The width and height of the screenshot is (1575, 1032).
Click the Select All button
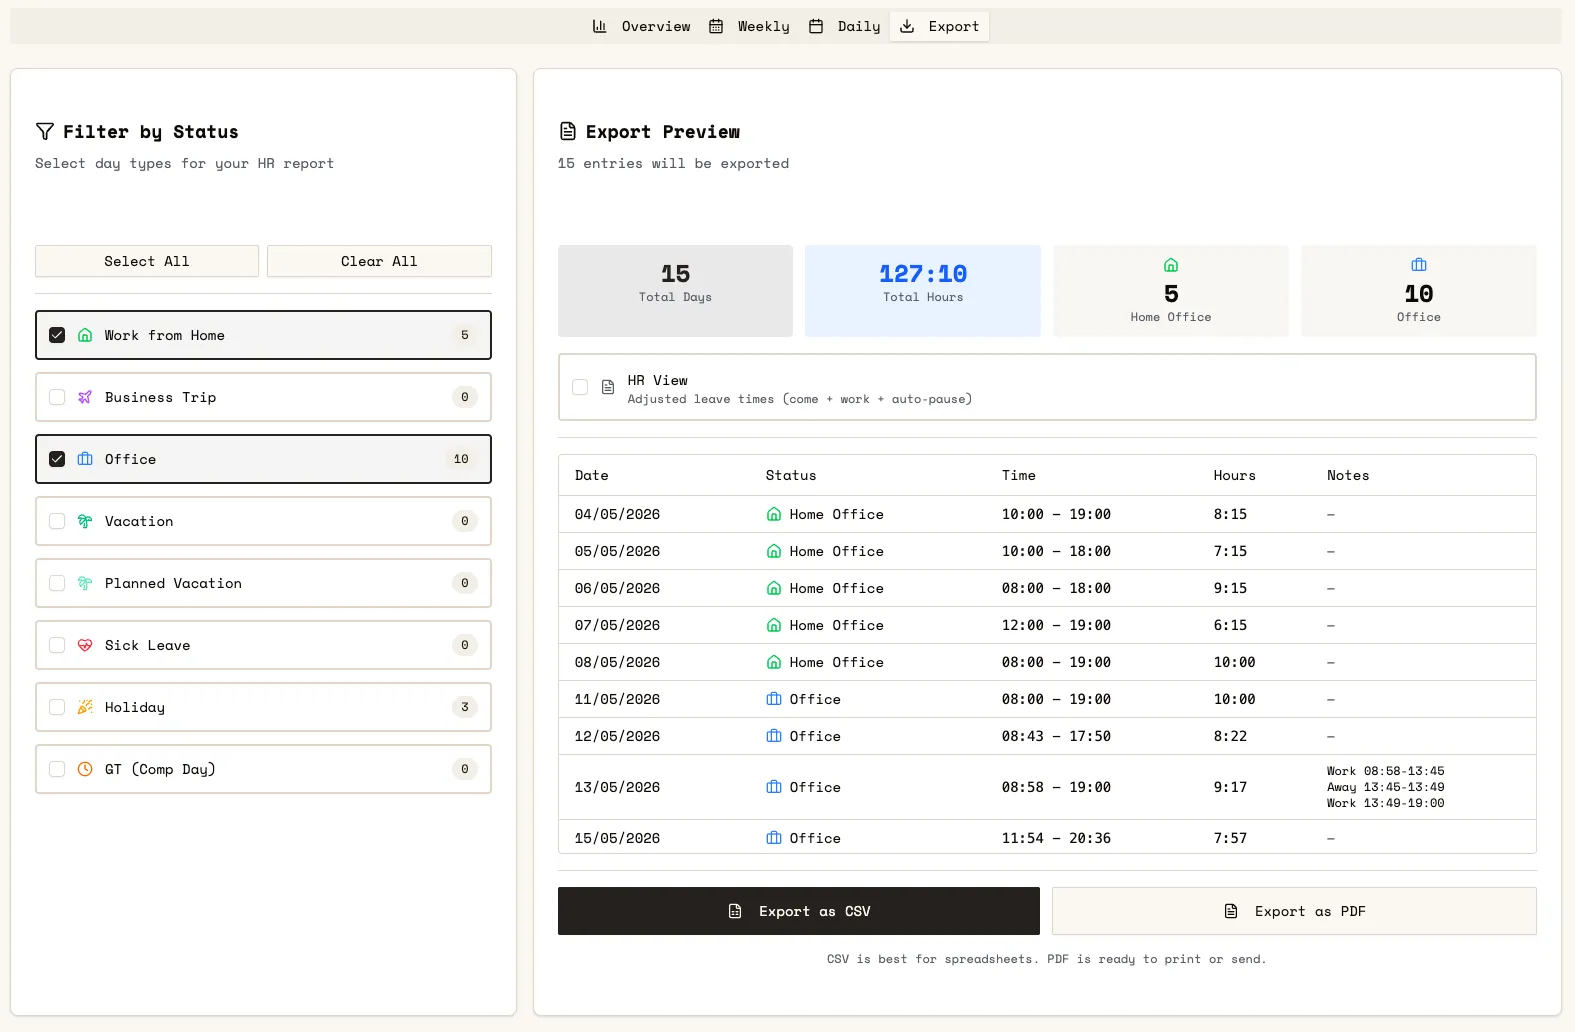click(147, 261)
